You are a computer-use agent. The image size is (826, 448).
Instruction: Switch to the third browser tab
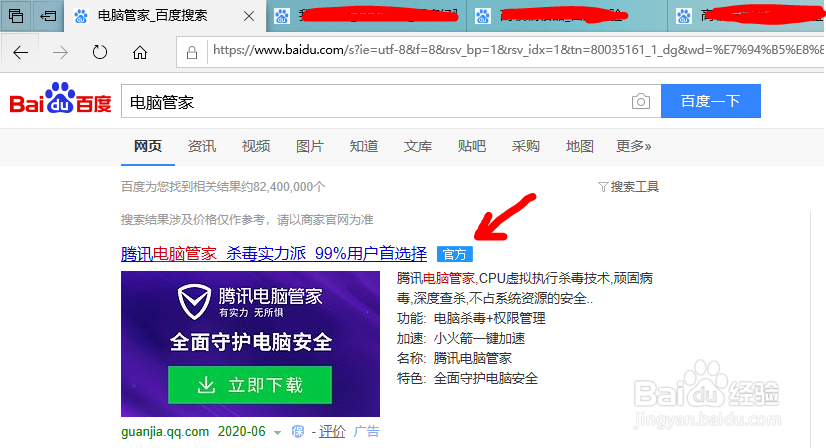tap(566, 16)
